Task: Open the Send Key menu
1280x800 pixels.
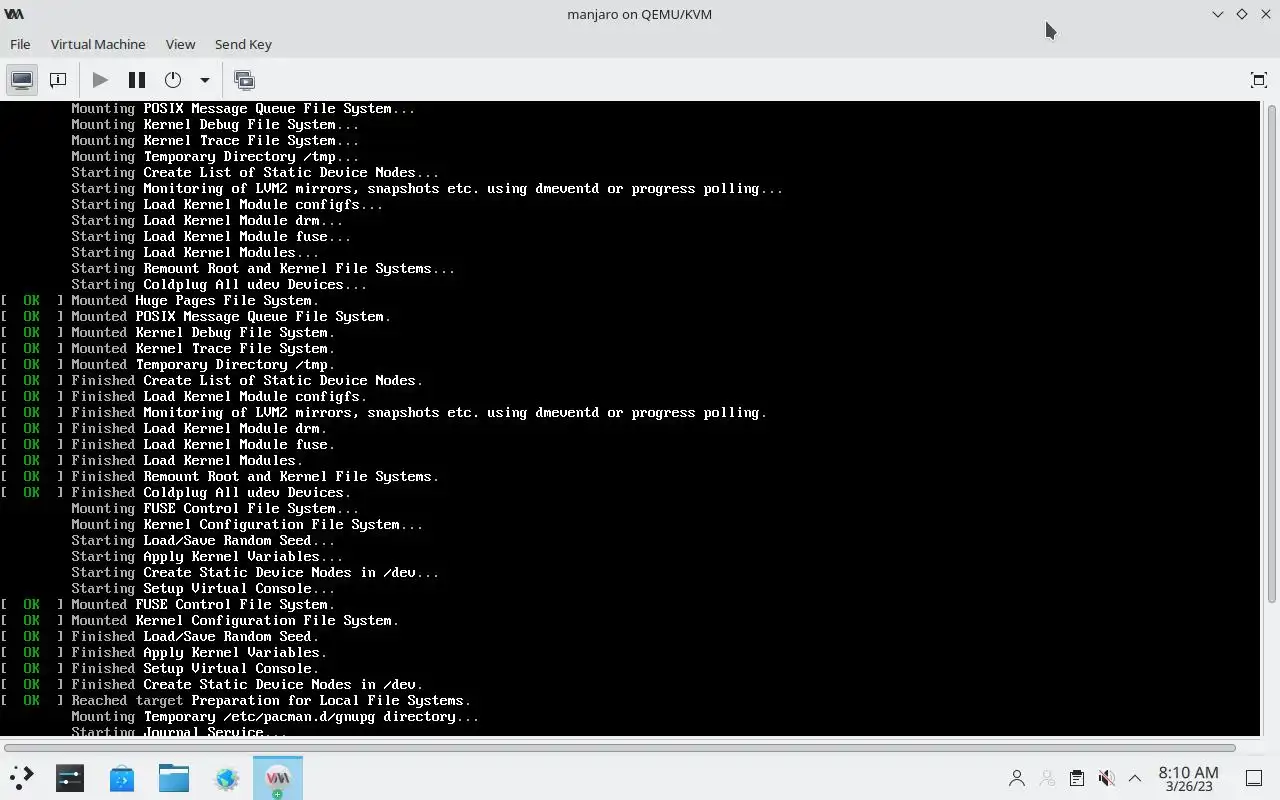Action: [x=243, y=44]
